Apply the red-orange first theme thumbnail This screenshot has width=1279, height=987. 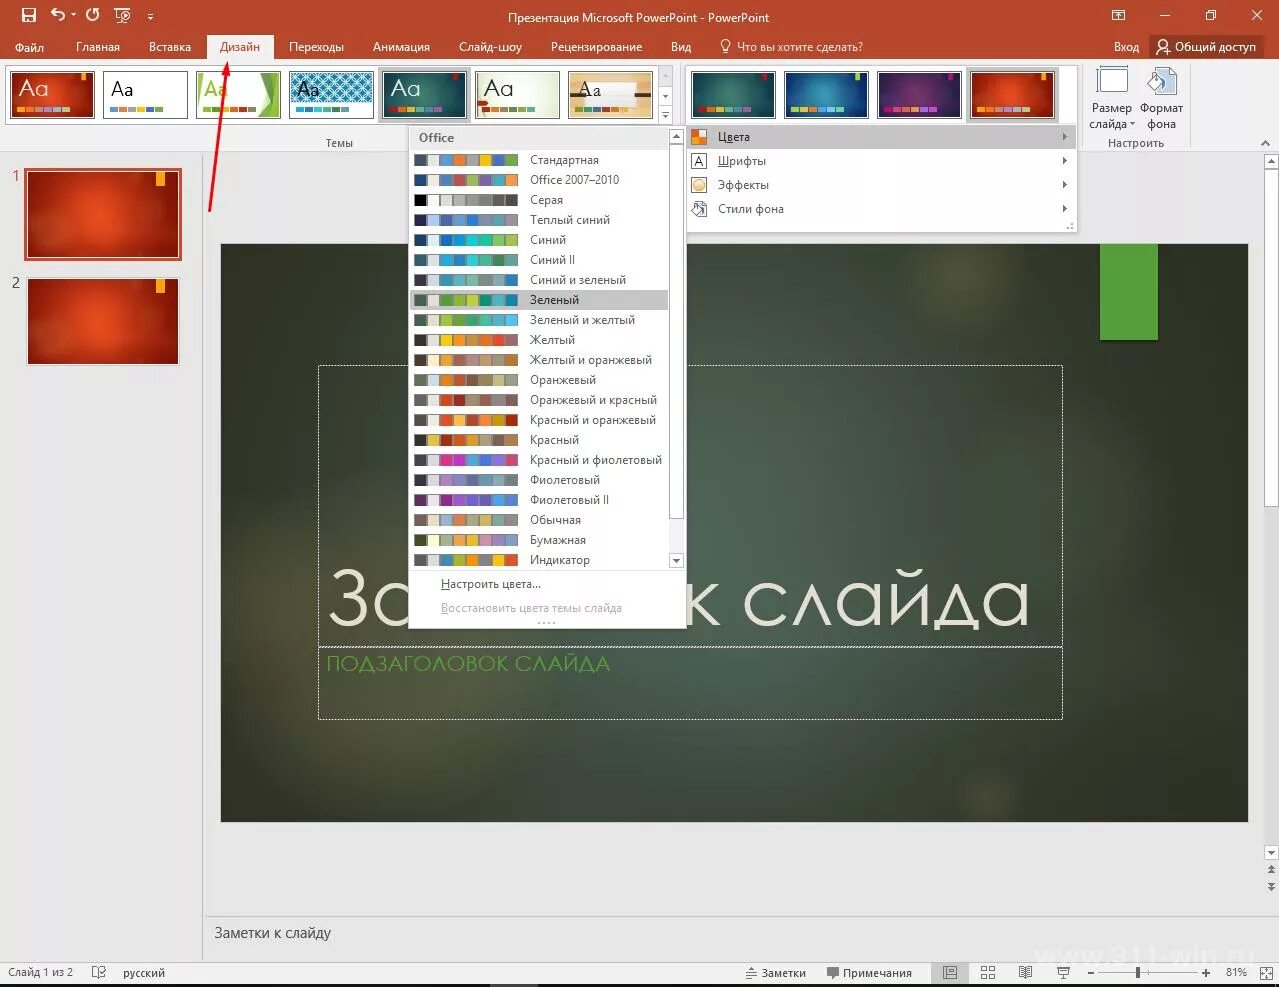(x=53, y=95)
